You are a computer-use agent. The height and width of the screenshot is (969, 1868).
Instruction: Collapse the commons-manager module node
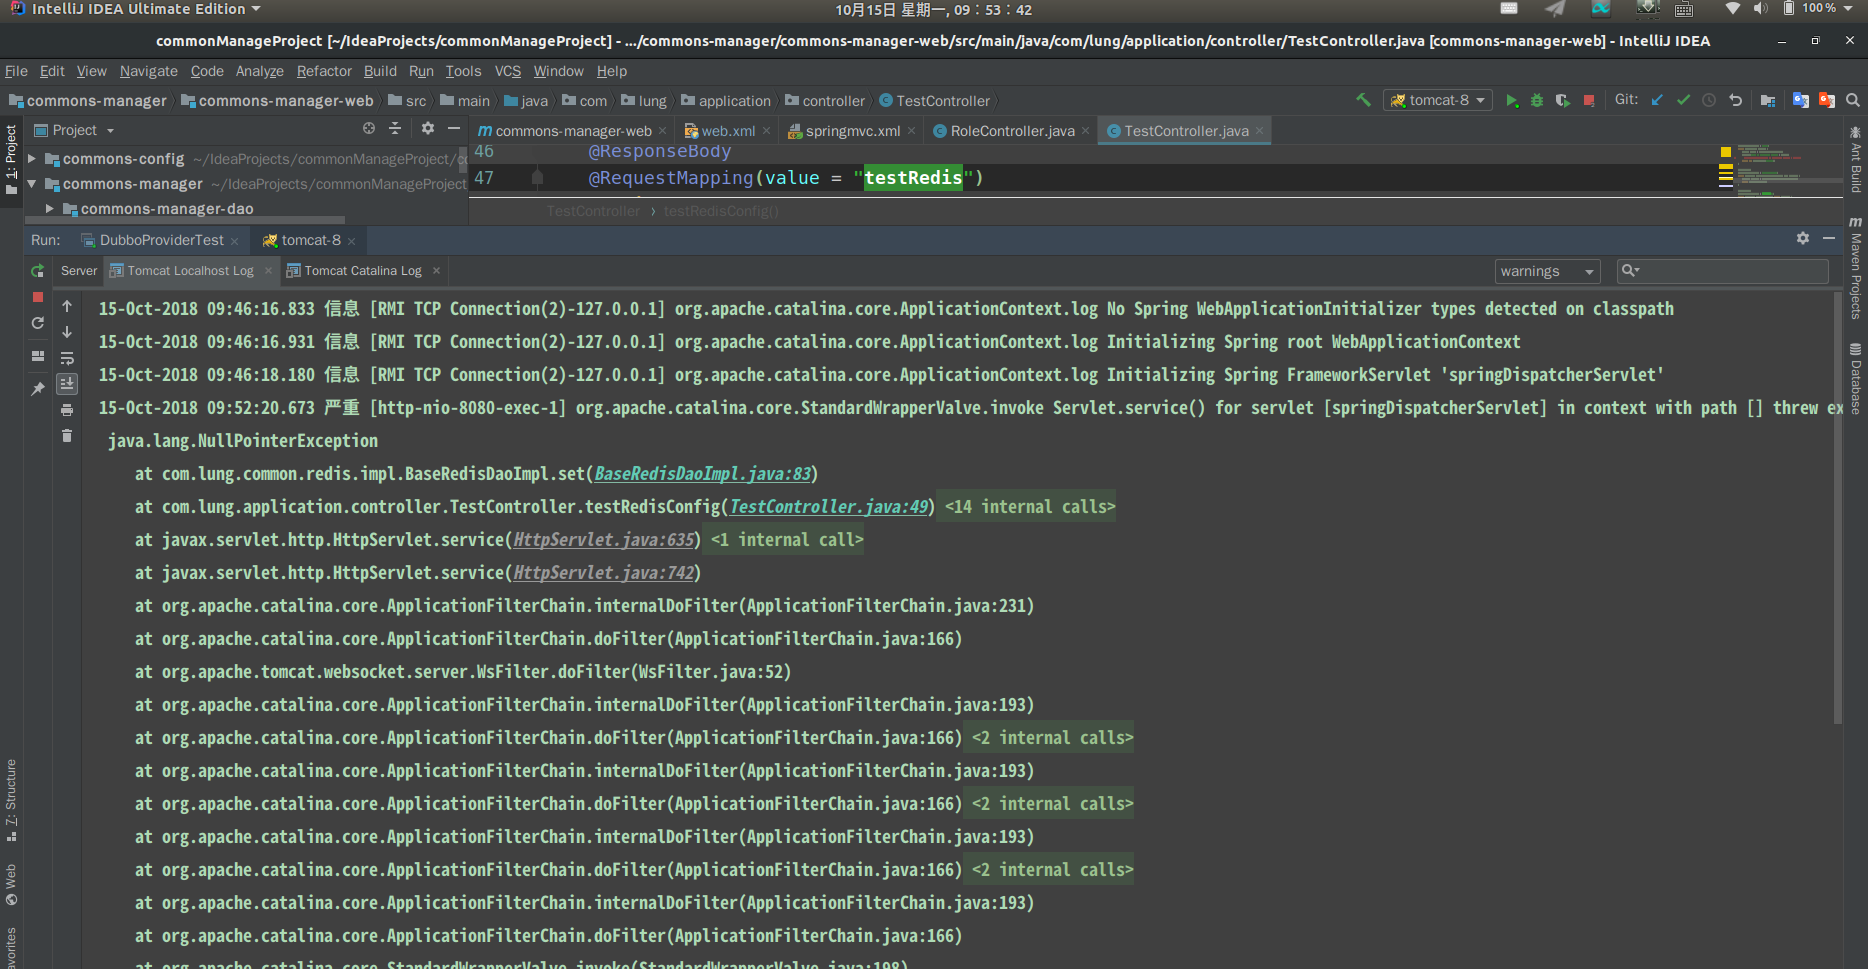coord(32,184)
